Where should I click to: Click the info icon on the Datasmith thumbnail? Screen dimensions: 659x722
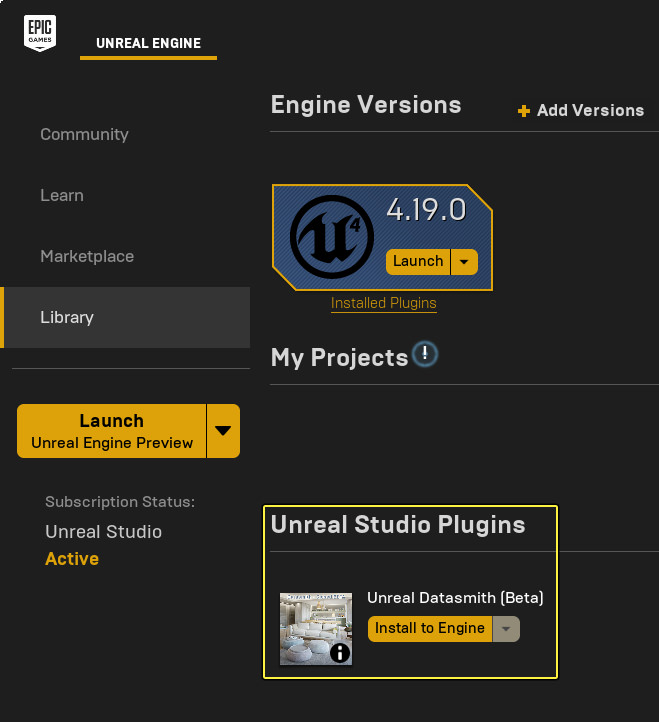coord(340,652)
